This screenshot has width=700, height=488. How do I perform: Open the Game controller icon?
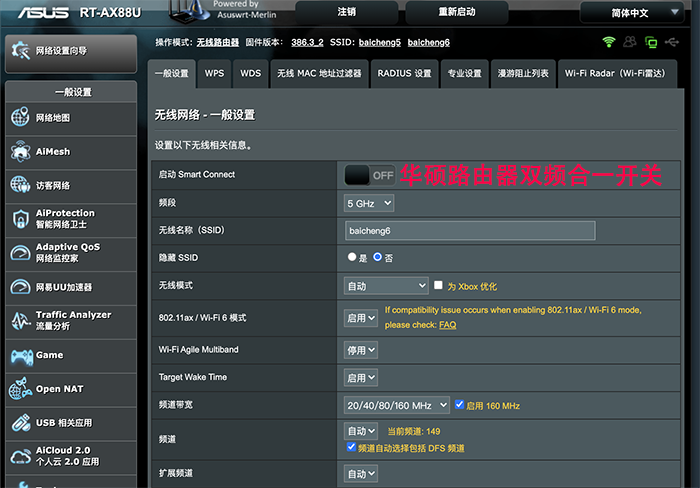pyautogui.click(x=22, y=356)
